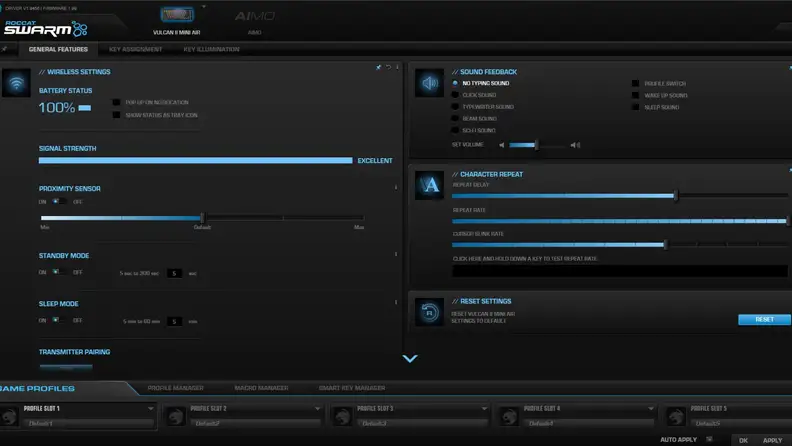This screenshot has height=446, width=792.
Task: Click the Roccat Swarm logo
Action: 45,29
